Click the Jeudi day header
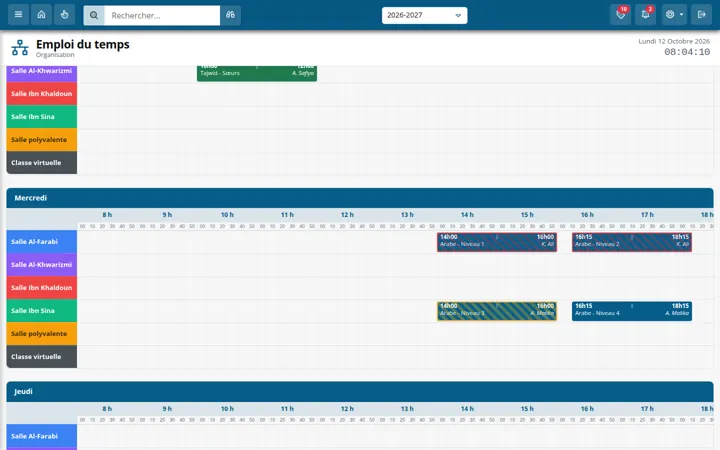 click(x=360, y=392)
